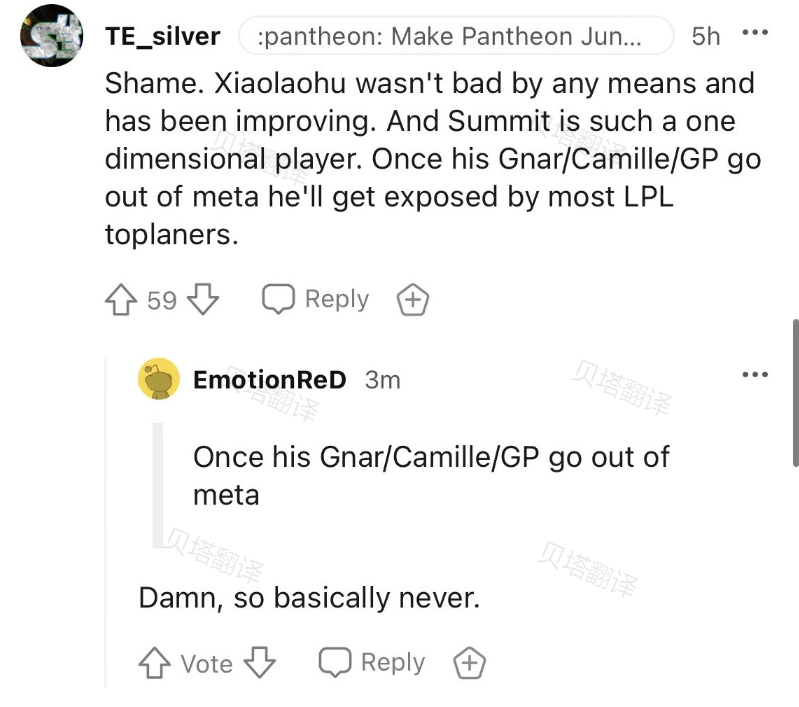Click Reply text under EmotionReD's comment
The image size is (799, 707).
(x=393, y=663)
